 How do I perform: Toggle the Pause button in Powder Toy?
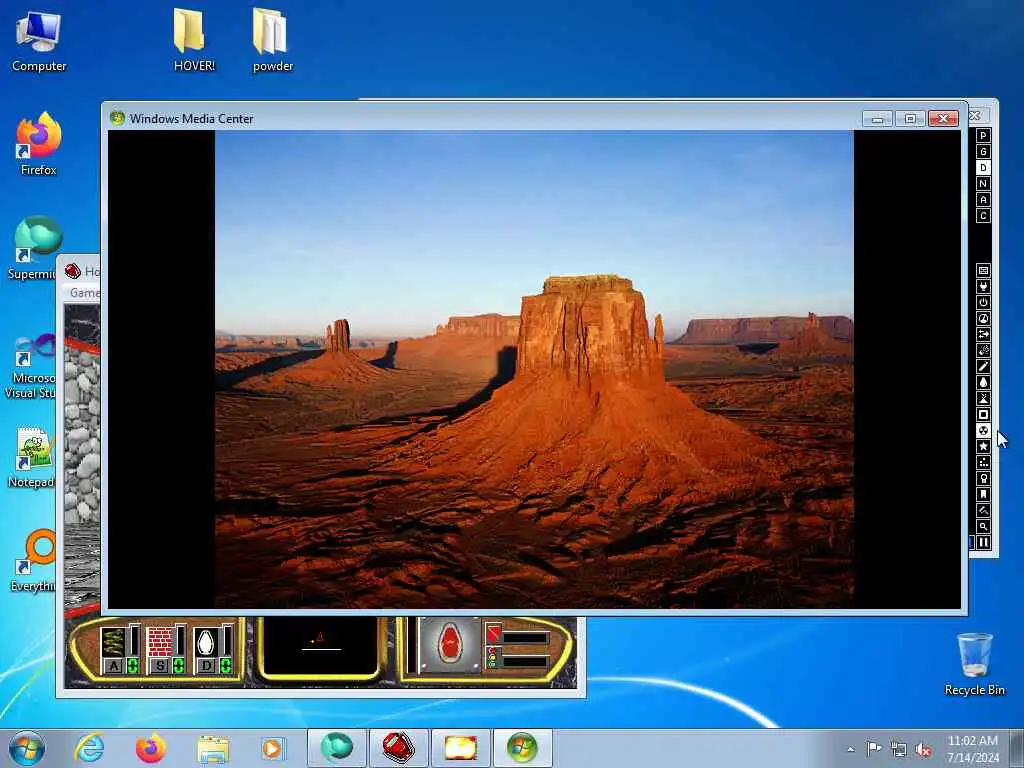(984, 543)
